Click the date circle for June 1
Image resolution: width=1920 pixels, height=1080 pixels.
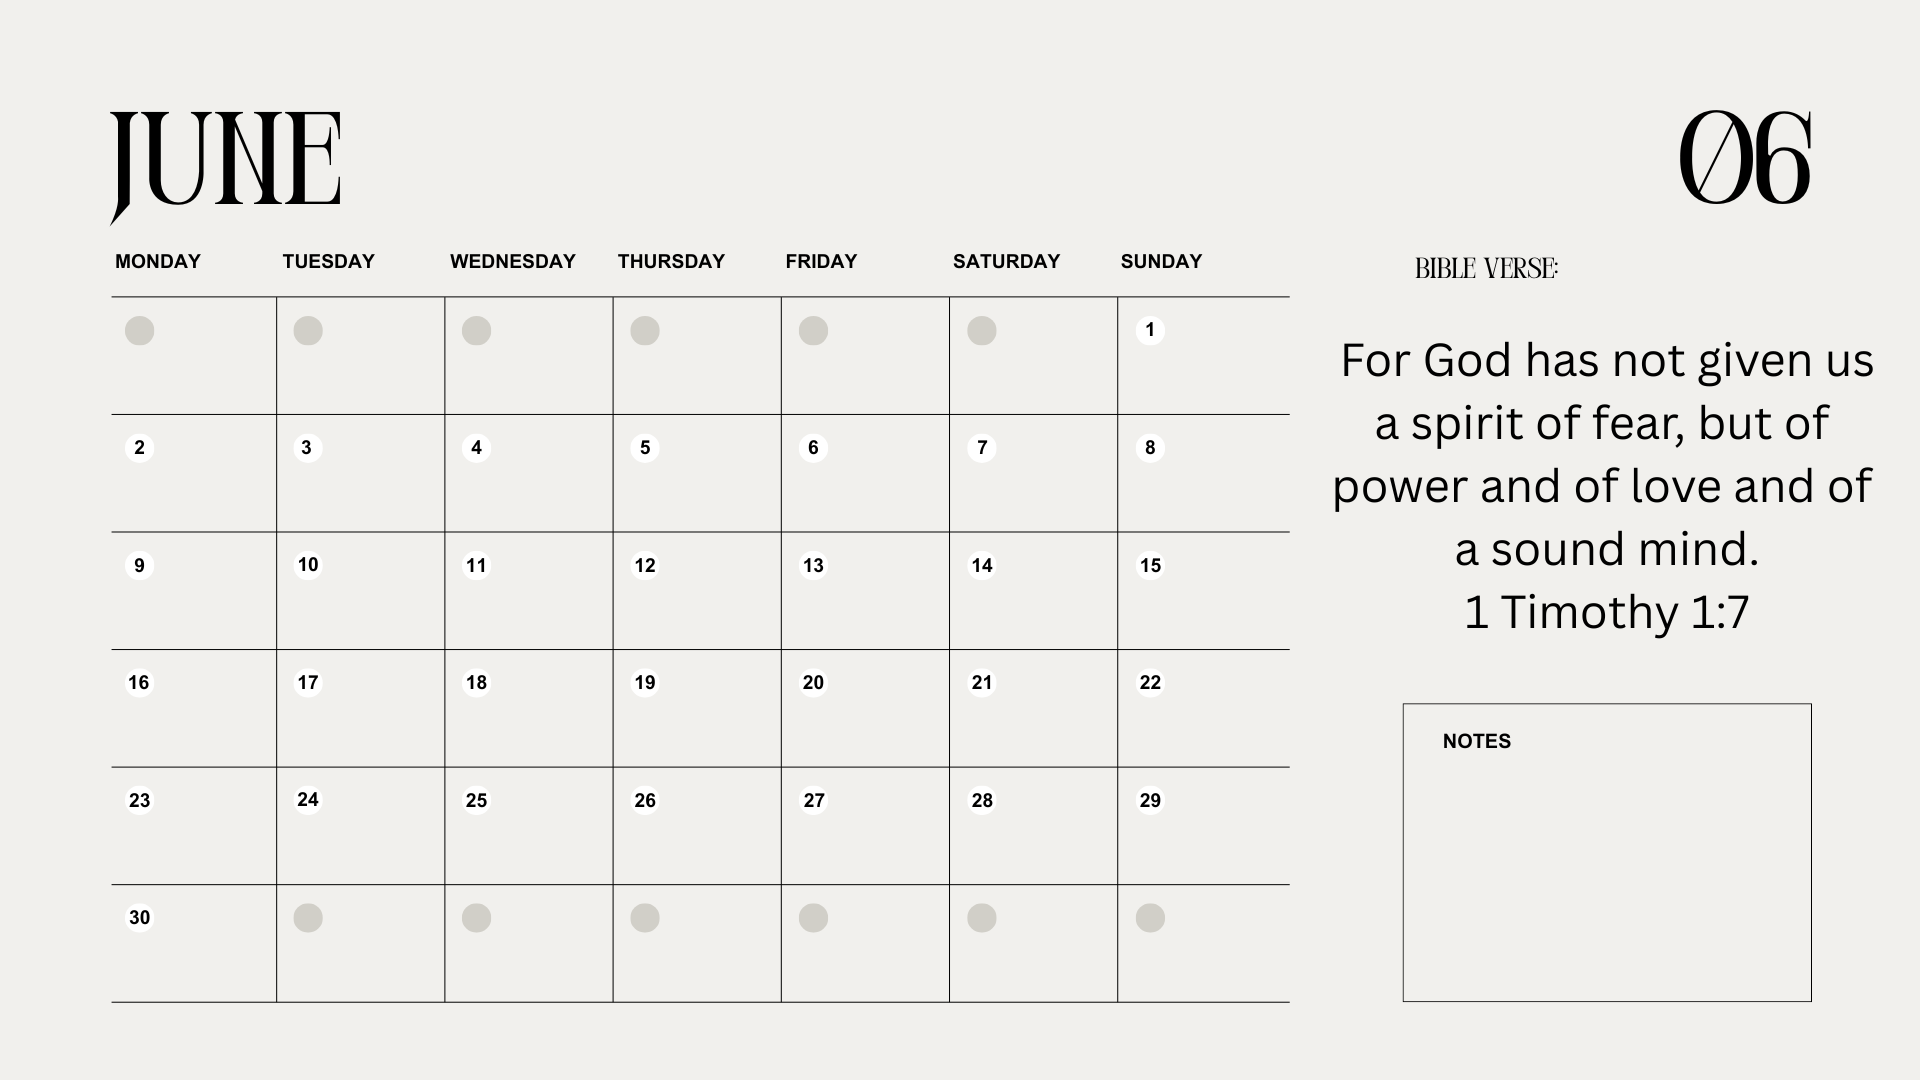(1150, 330)
